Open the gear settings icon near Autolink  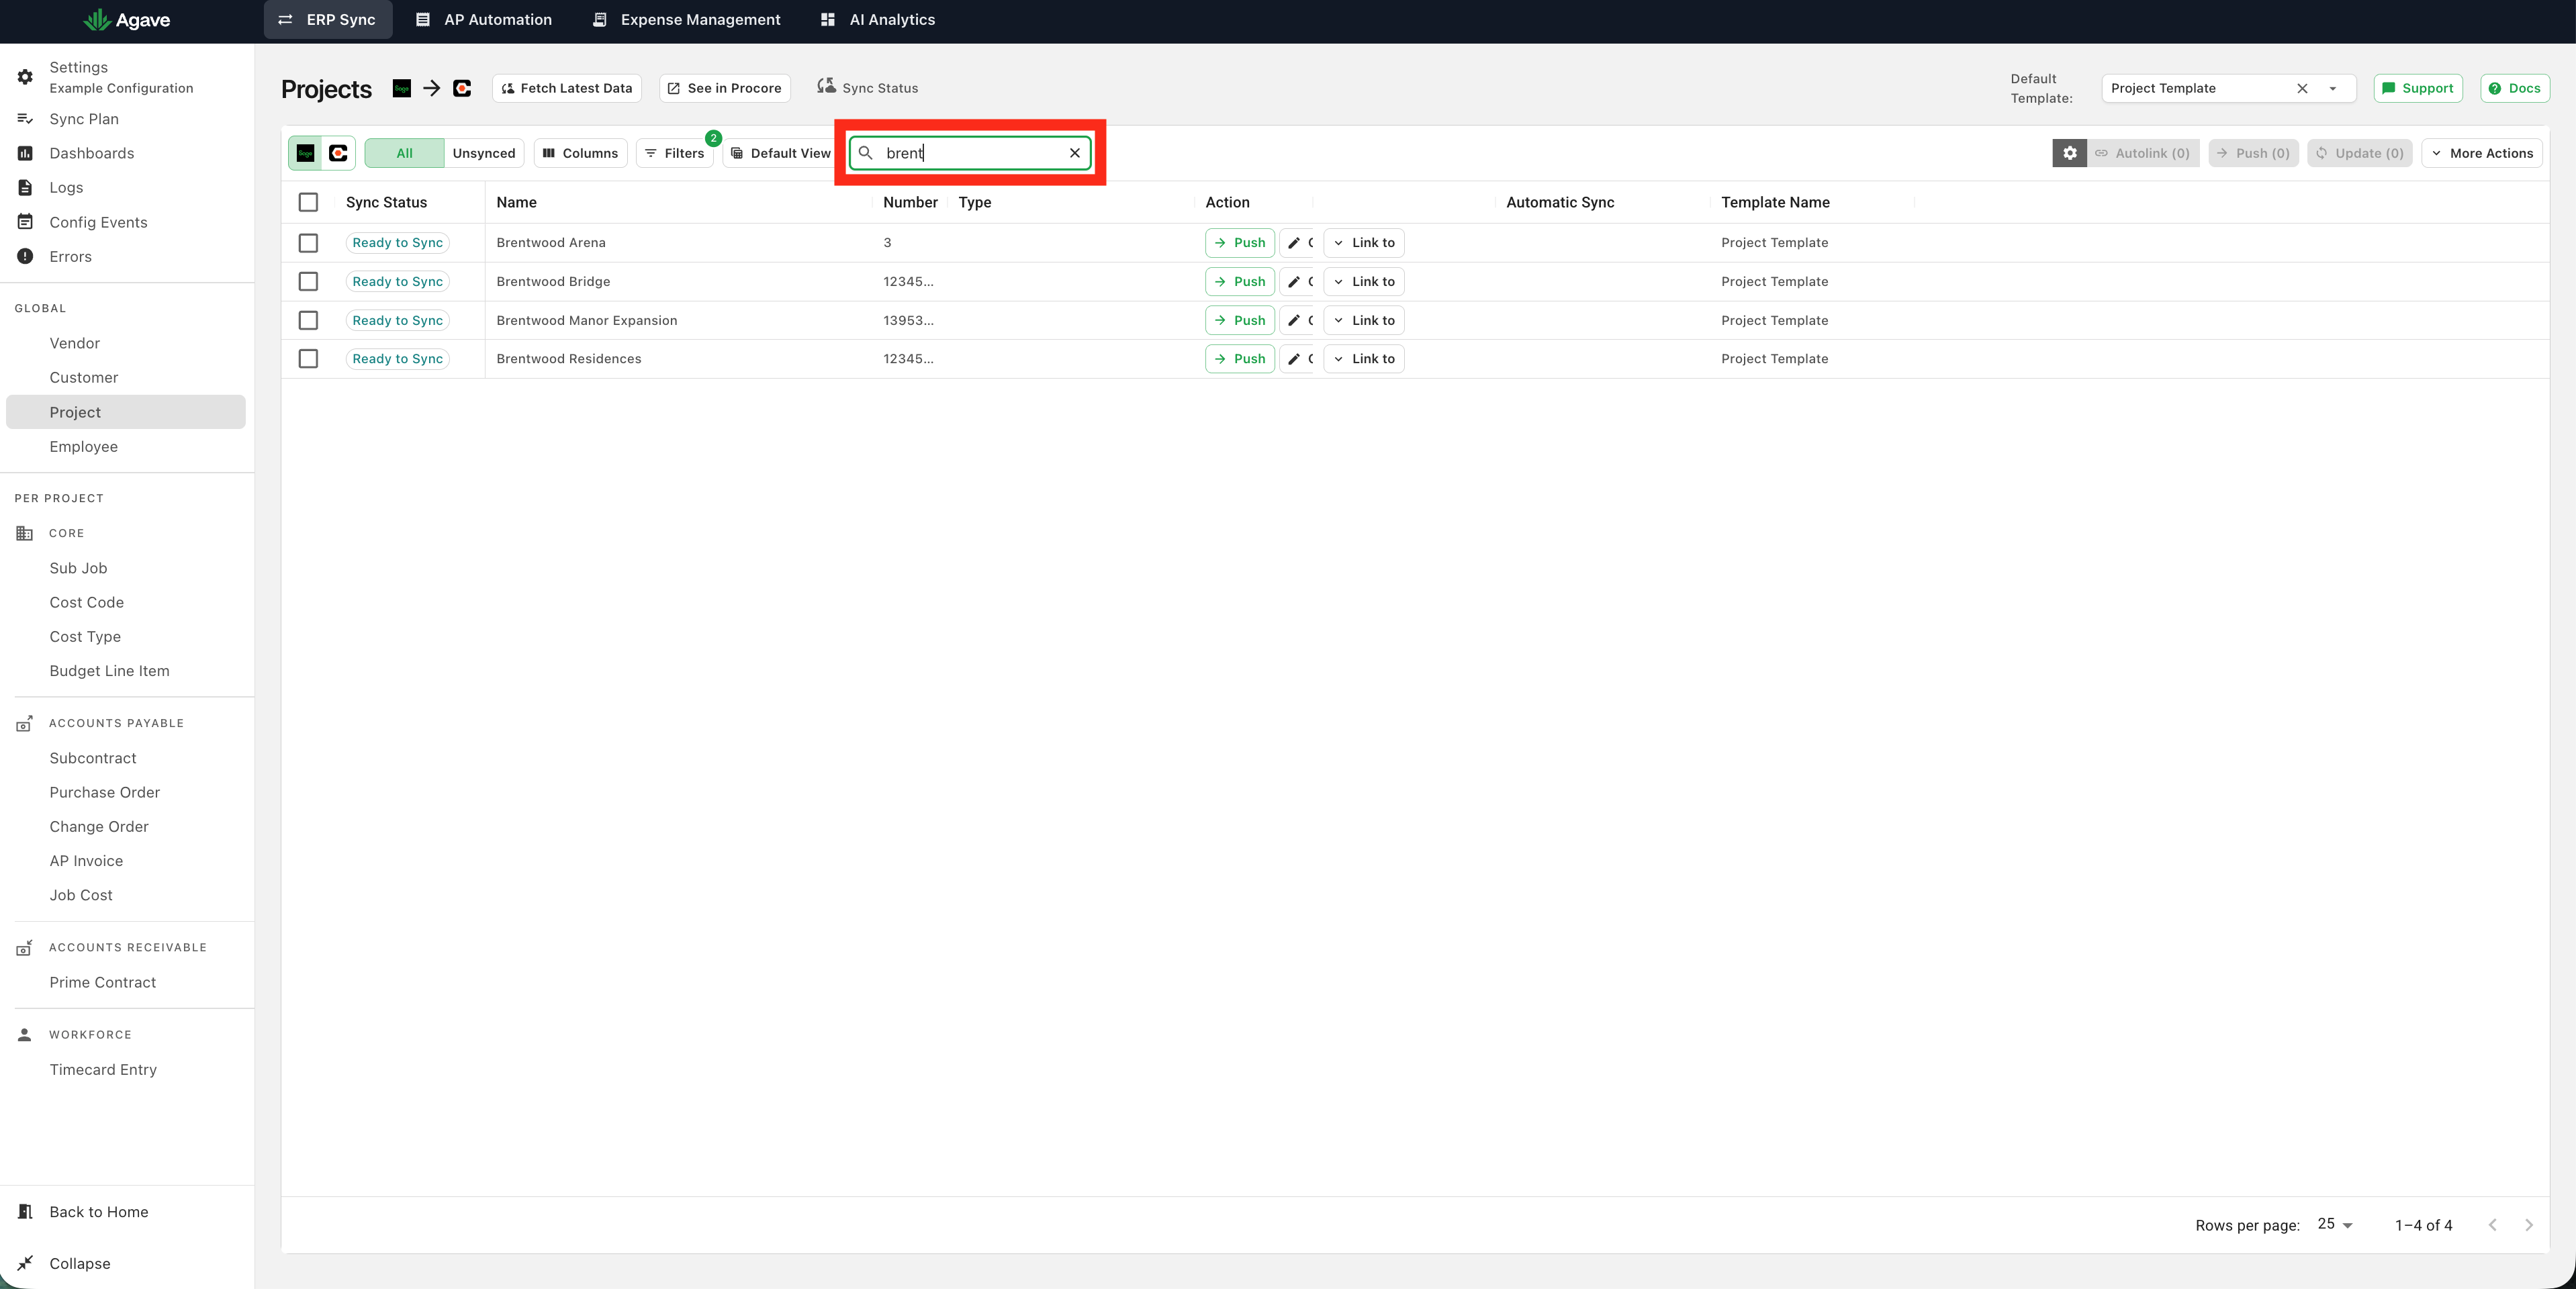2069,153
